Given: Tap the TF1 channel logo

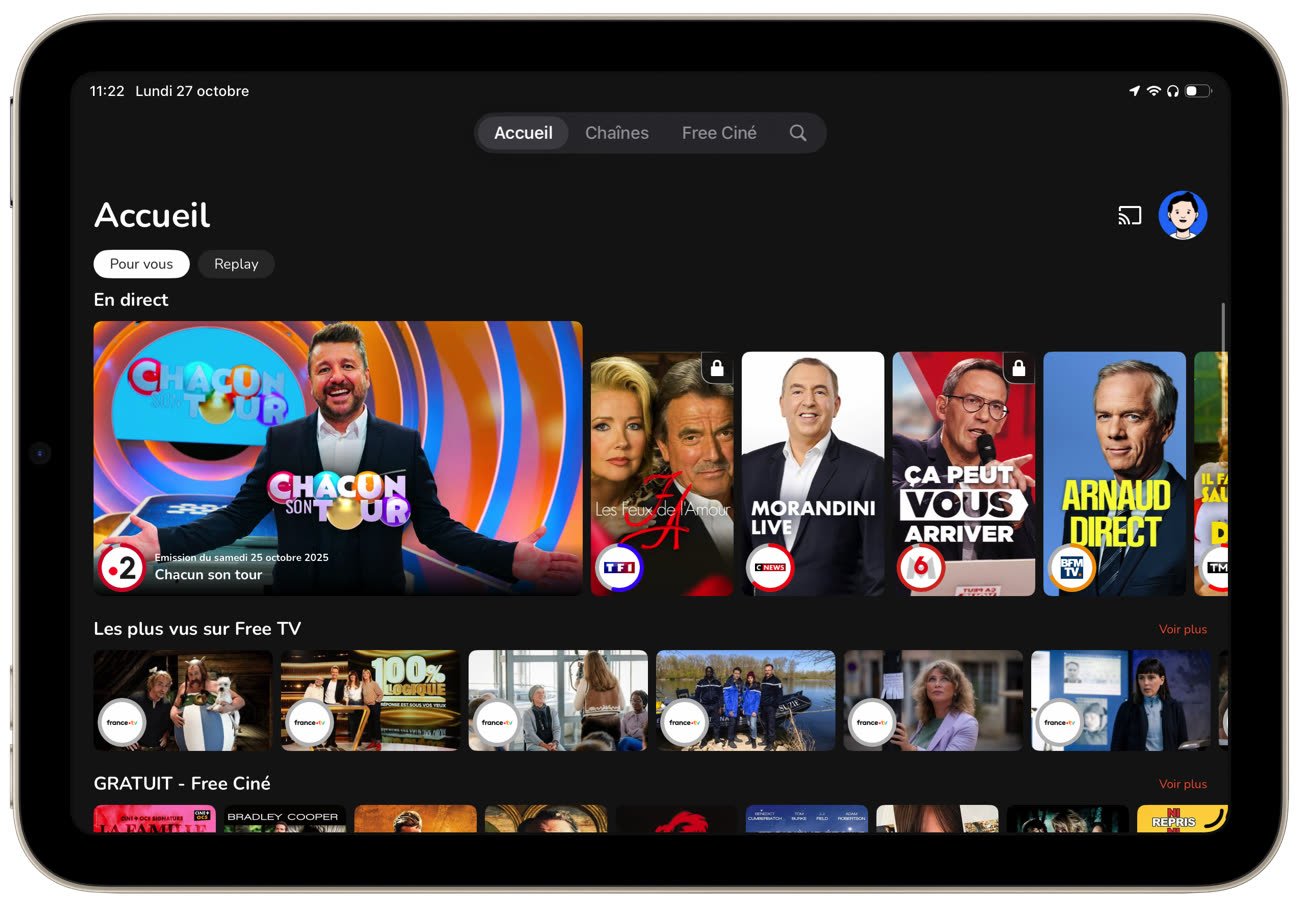Looking at the screenshot, I should click(x=619, y=568).
